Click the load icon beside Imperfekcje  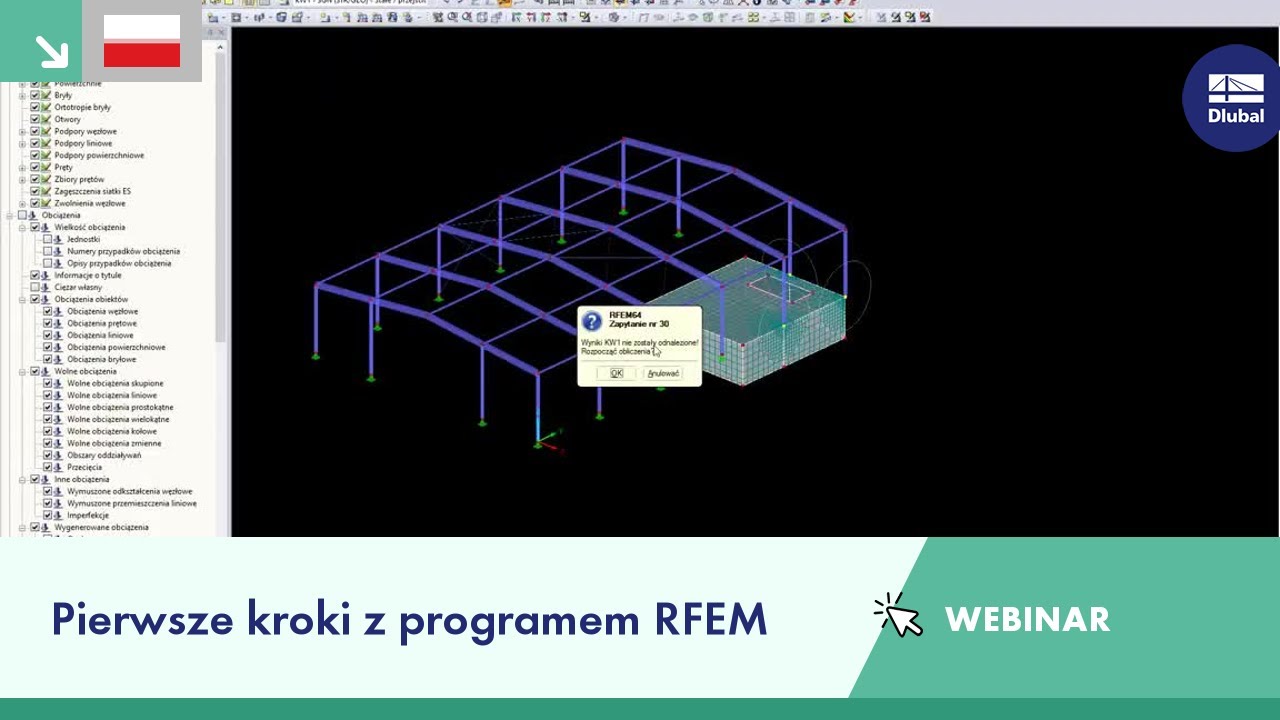(x=58, y=515)
